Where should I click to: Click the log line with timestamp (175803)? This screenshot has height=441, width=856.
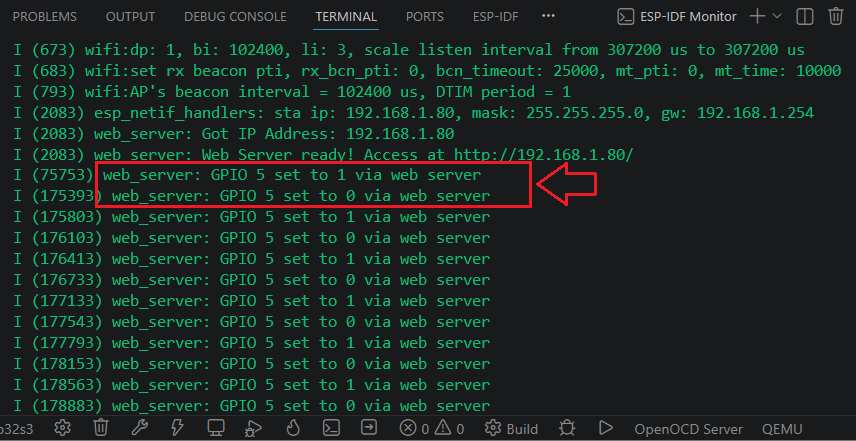[x=251, y=218]
